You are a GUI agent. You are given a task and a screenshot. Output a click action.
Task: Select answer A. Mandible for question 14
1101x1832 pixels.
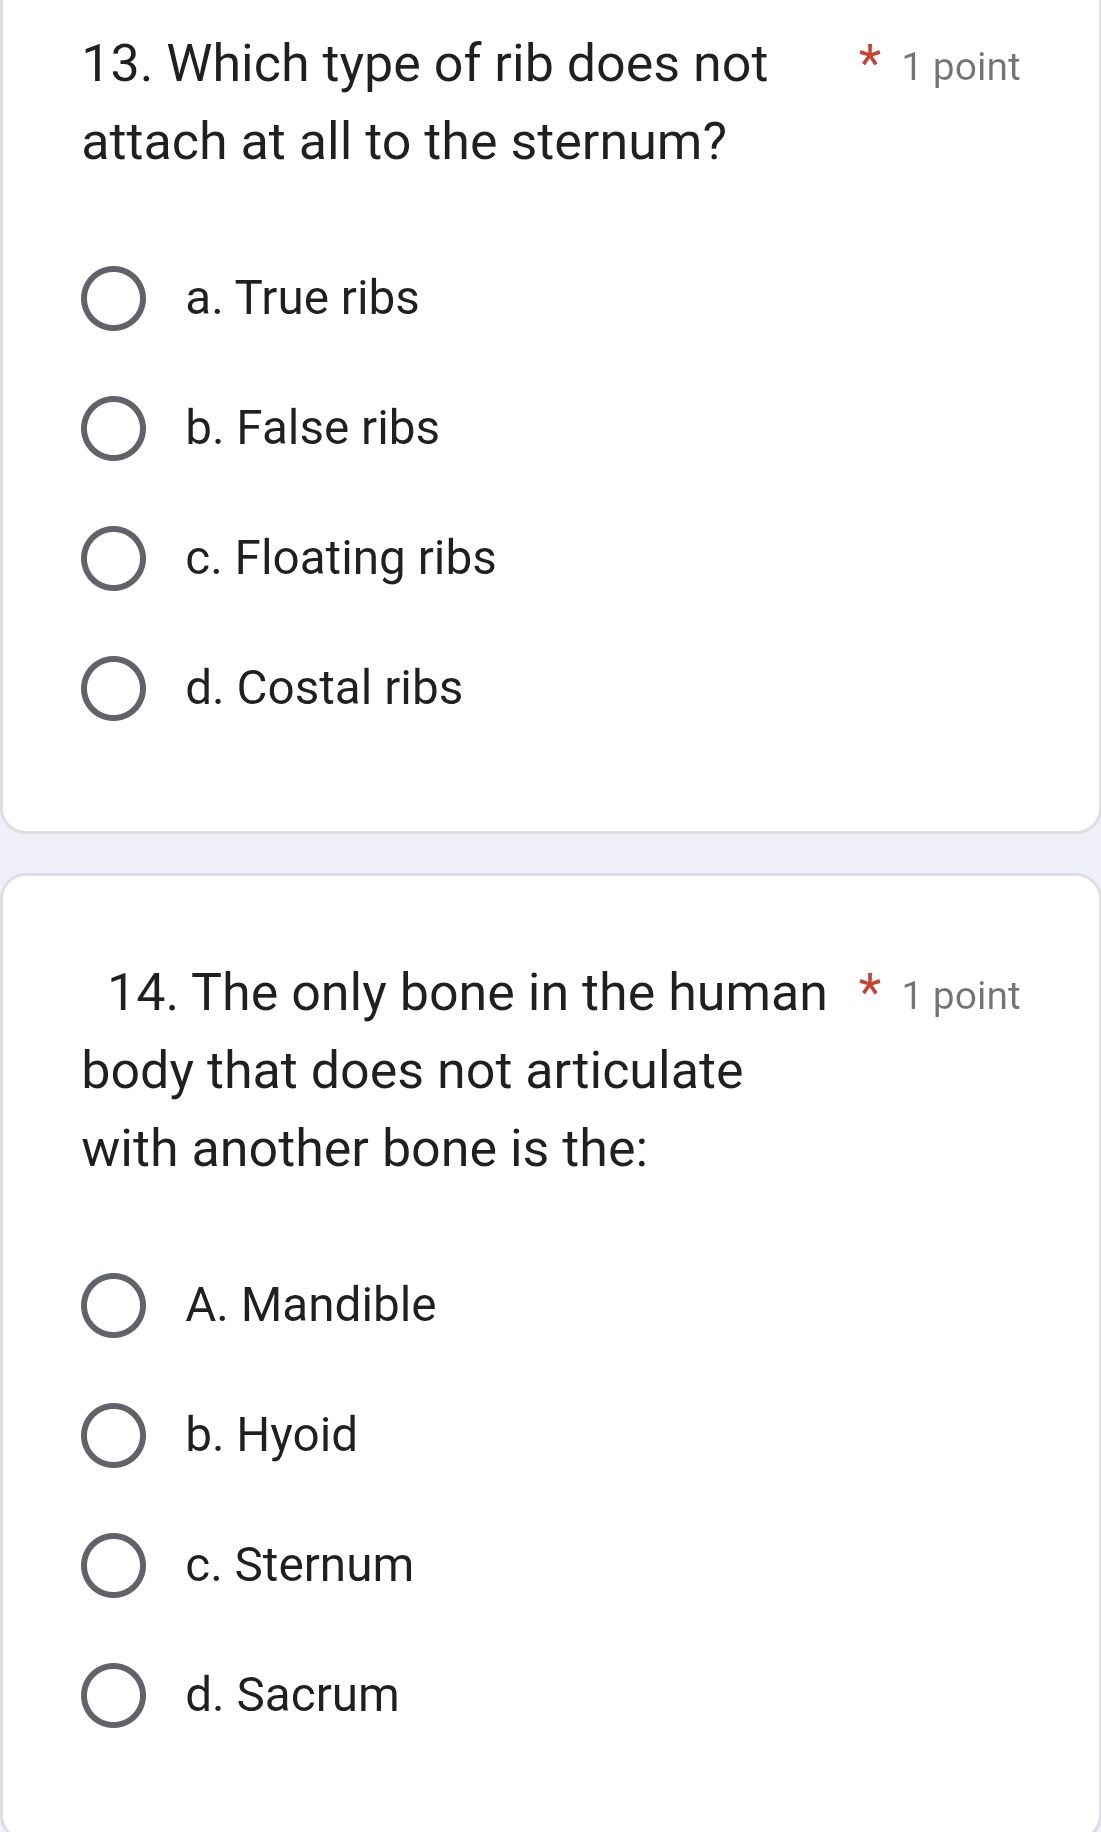pyautogui.click(x=113, y=1305)
